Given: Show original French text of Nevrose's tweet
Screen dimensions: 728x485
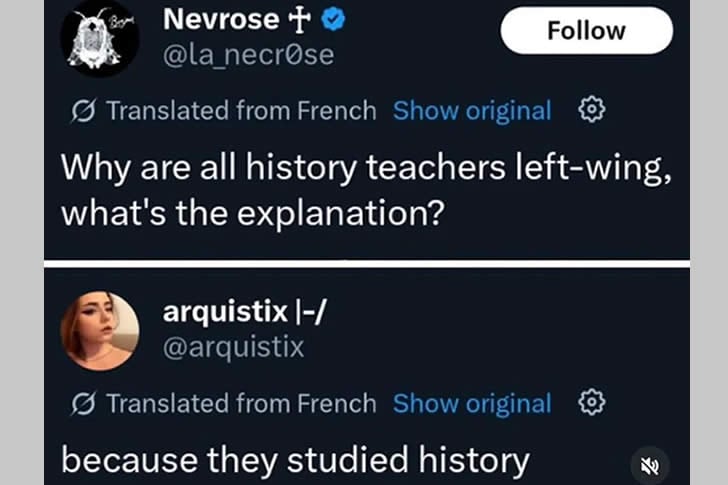Looking at the screenshot, I should click(x=472, y=110).
